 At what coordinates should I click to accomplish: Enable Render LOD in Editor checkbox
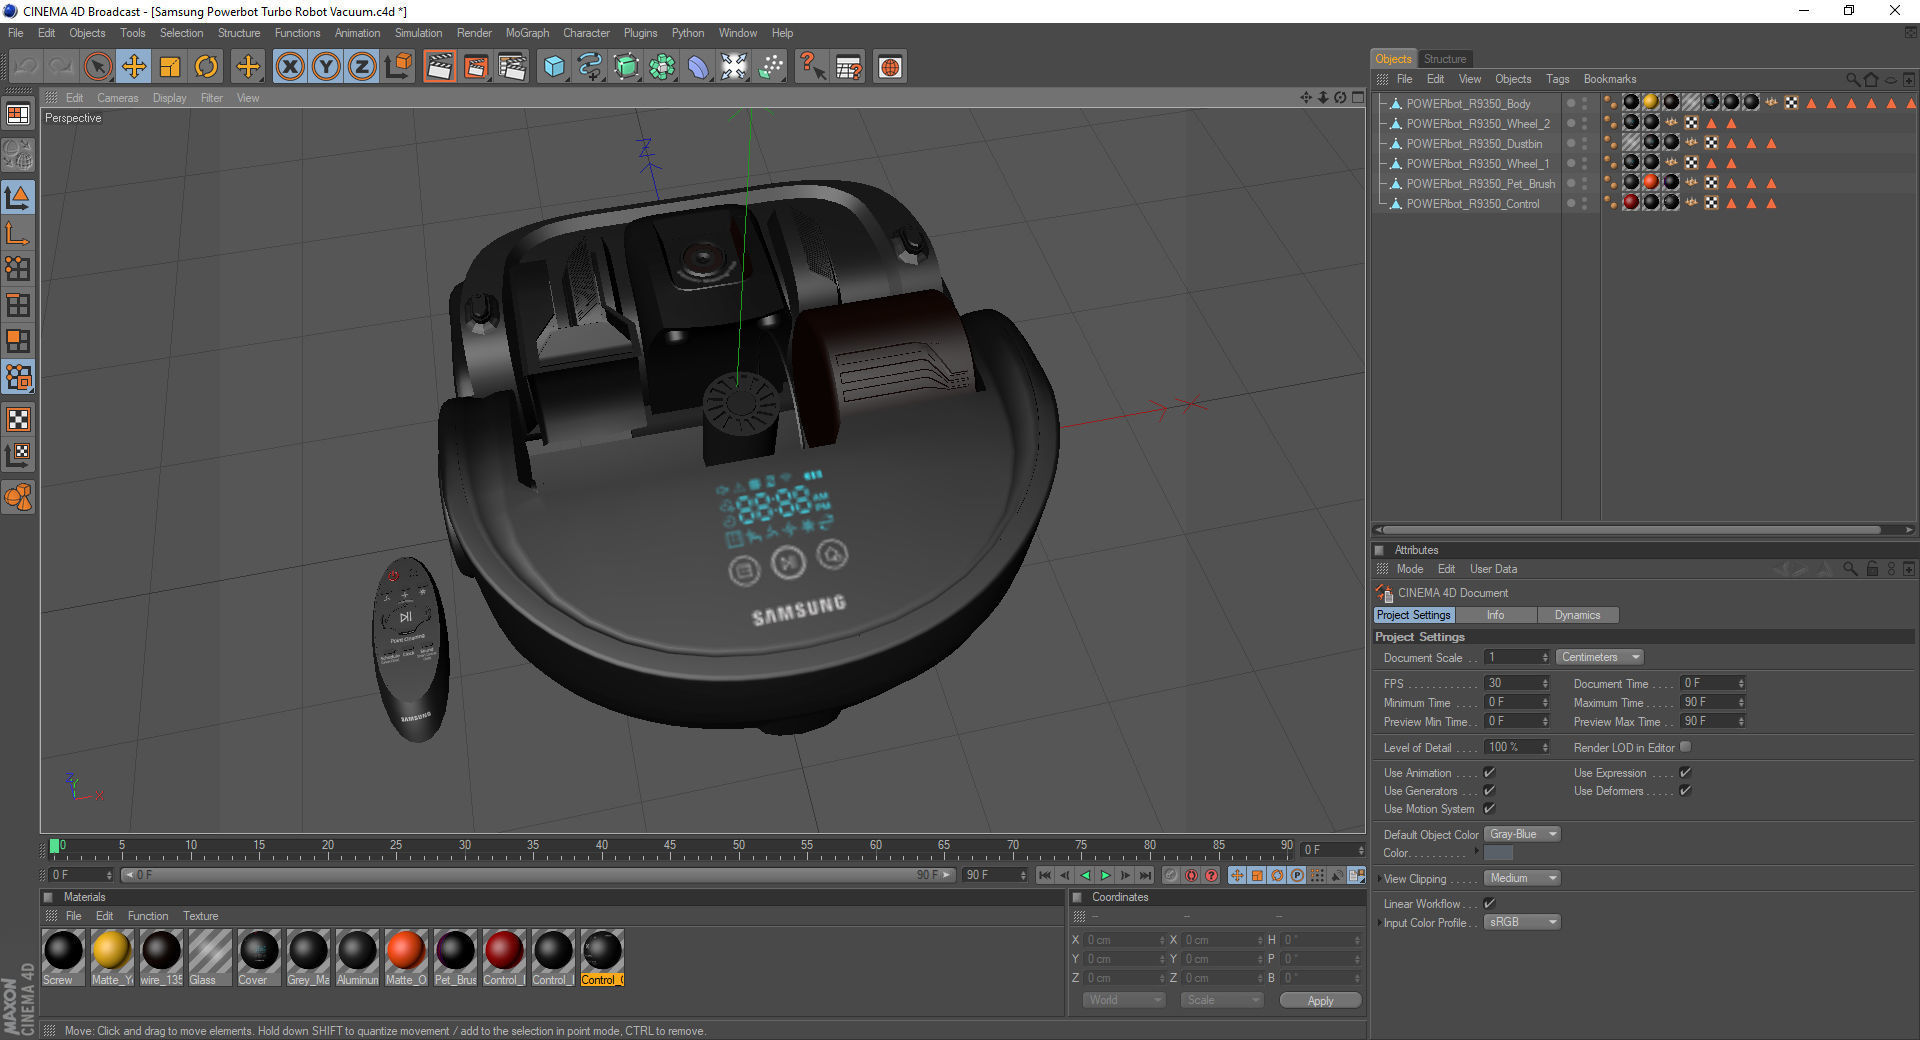pyautogui.click(x=1685, y=746)
